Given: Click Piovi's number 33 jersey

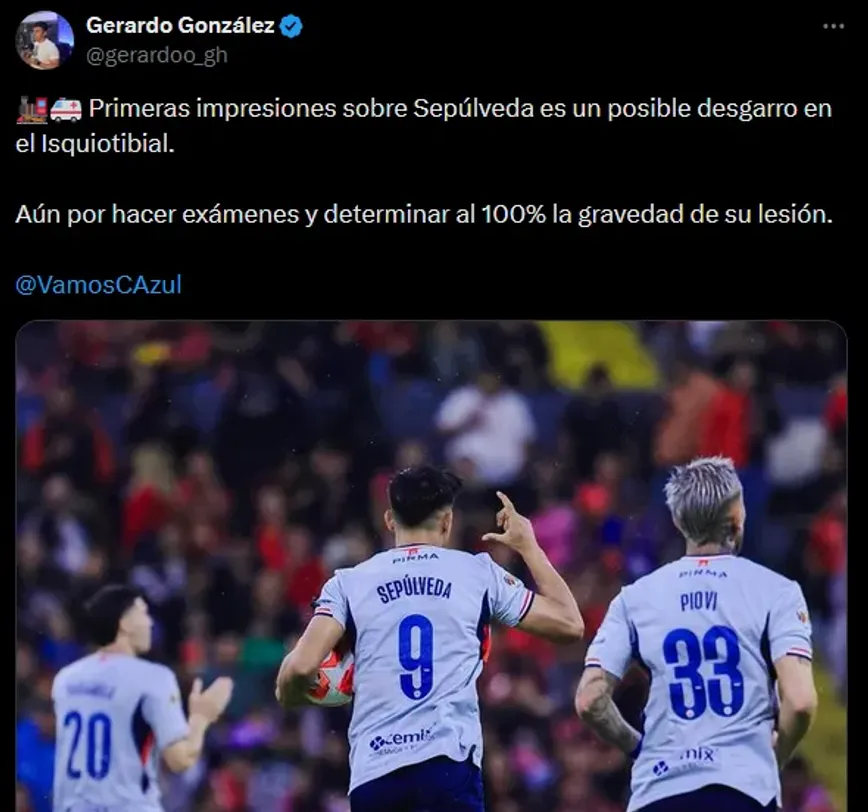Looking at the screenshot, I should click(x=704, y=671).
